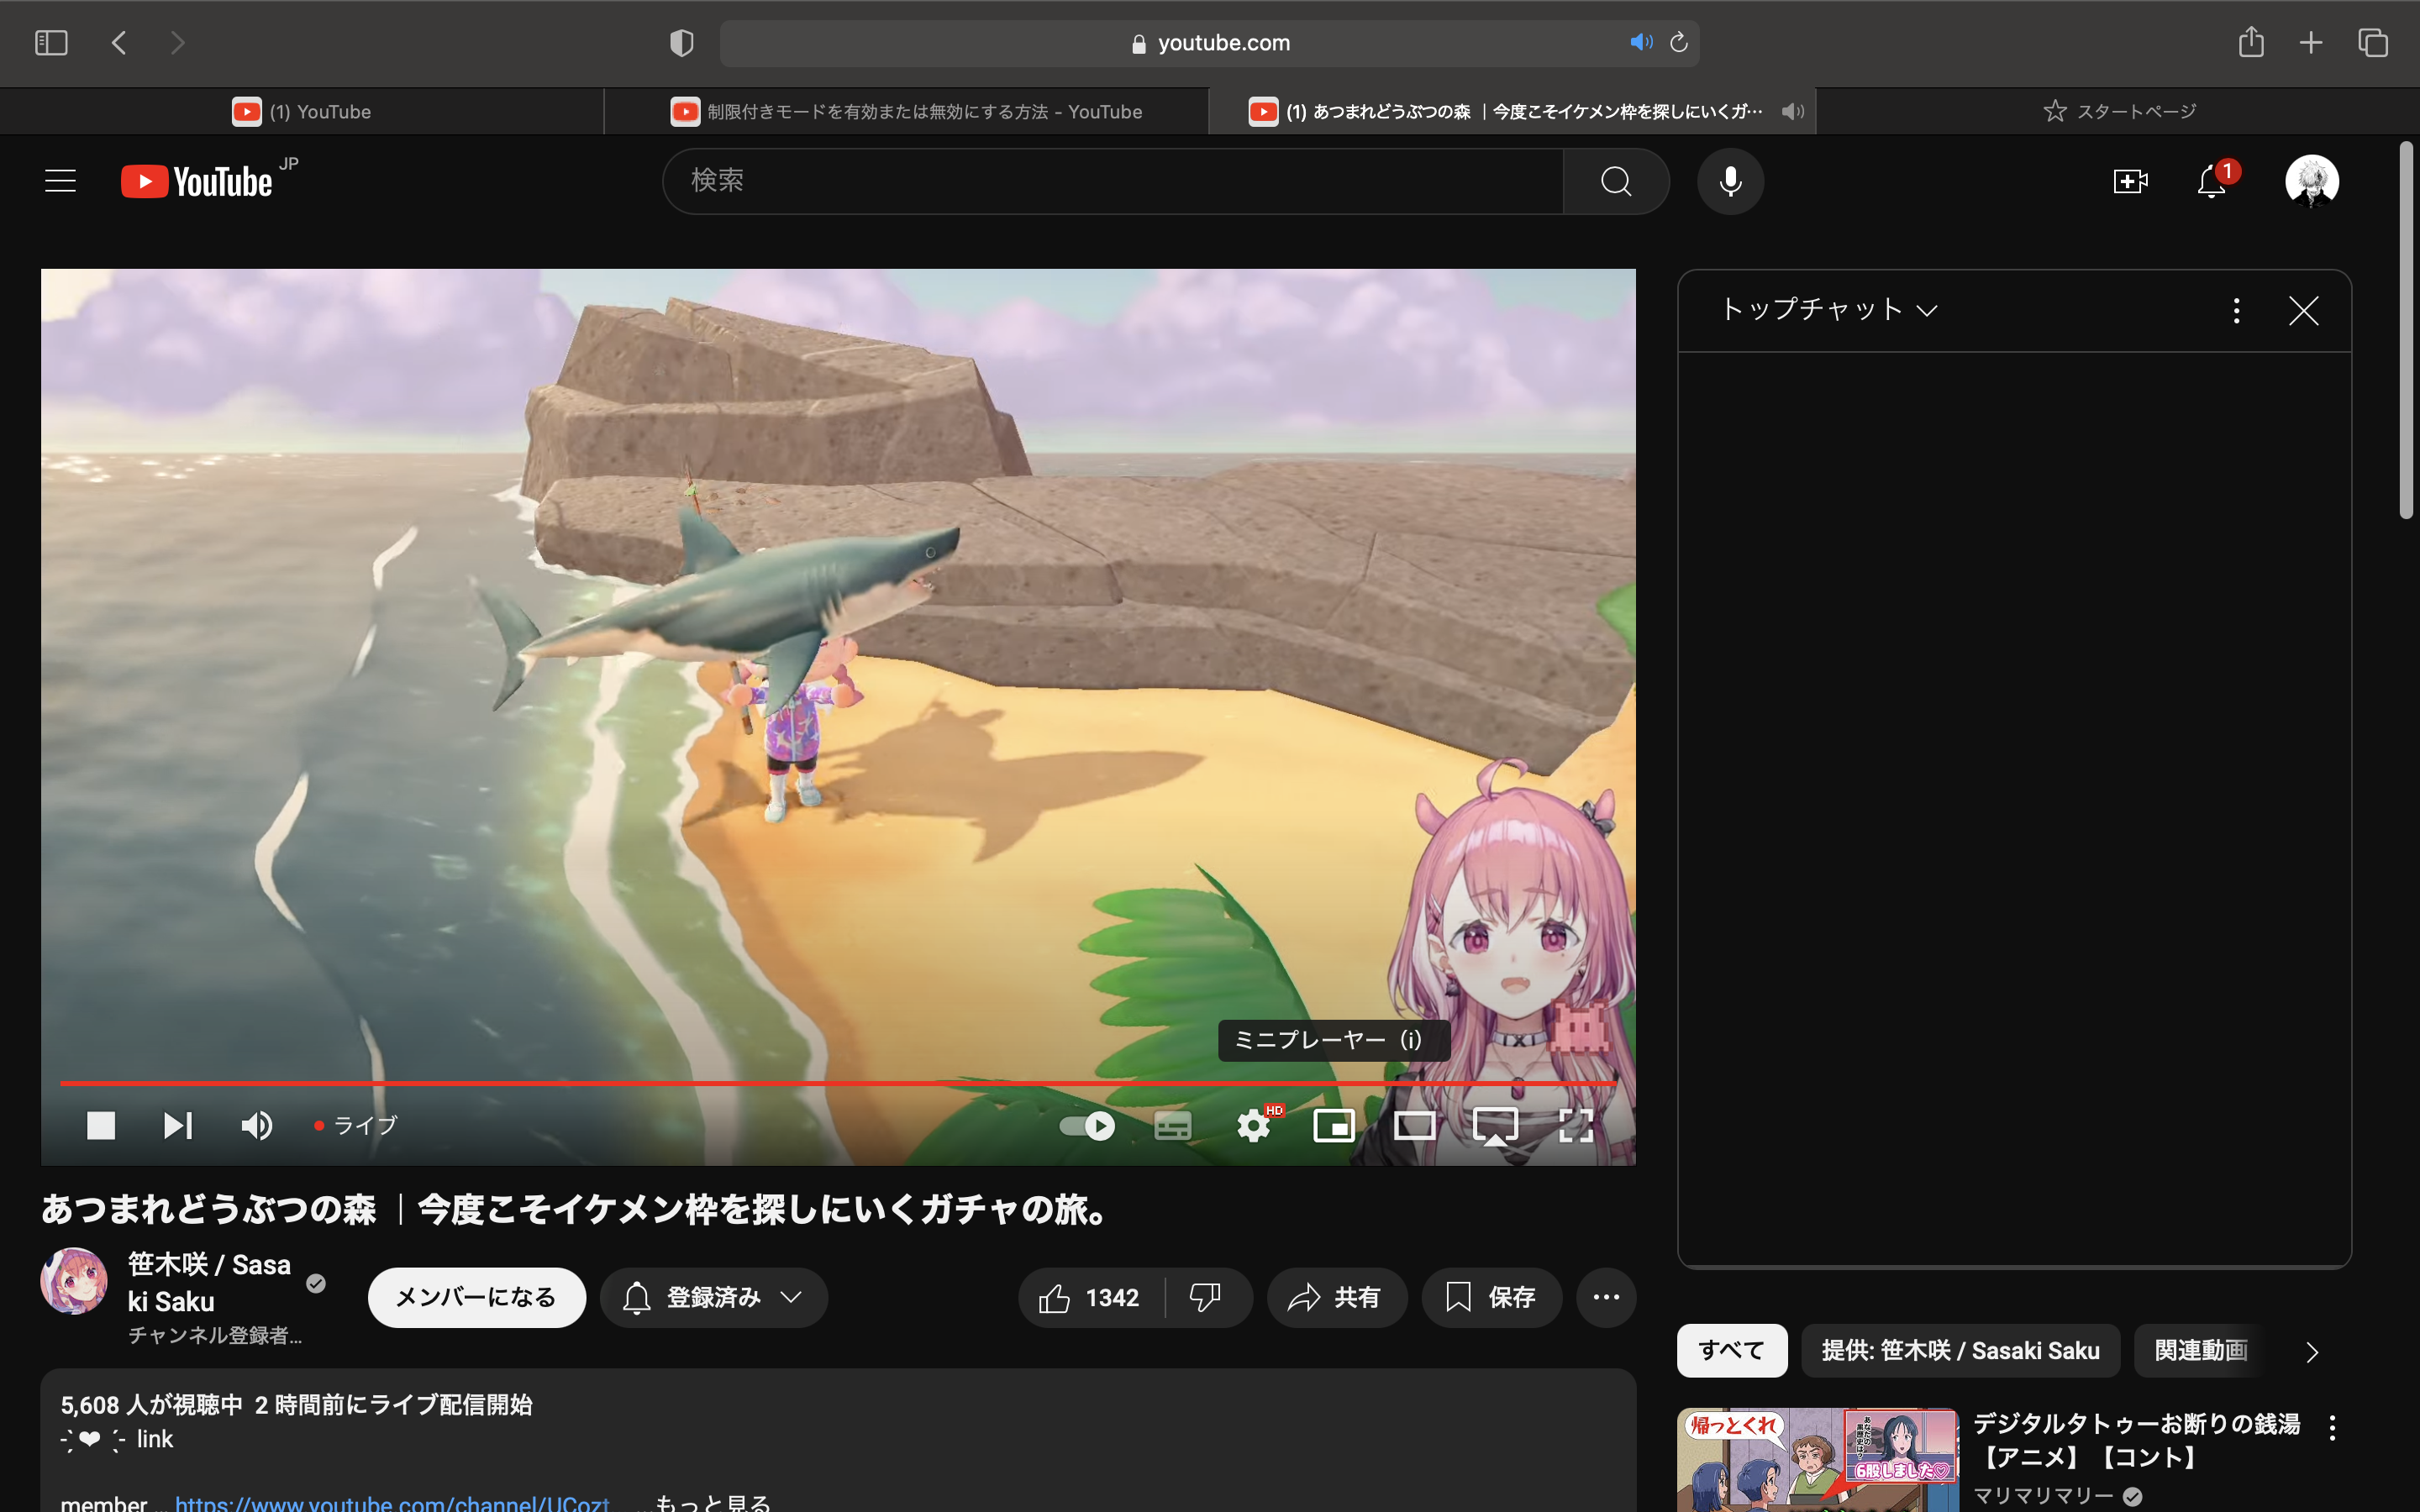Switch to theater mode view
The height and width of the screenshot is (1512, 2420).
tap(1415, 1125)
